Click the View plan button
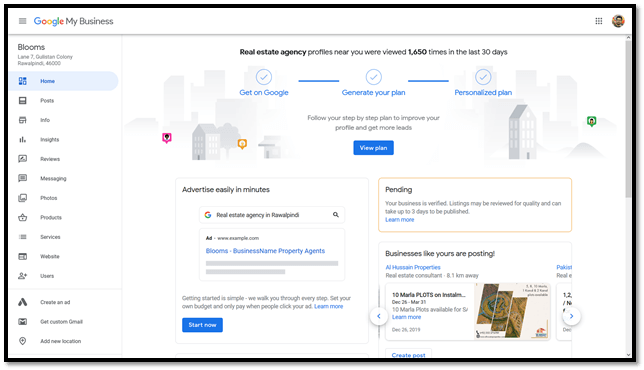644x370 pixels. (373, 148)
